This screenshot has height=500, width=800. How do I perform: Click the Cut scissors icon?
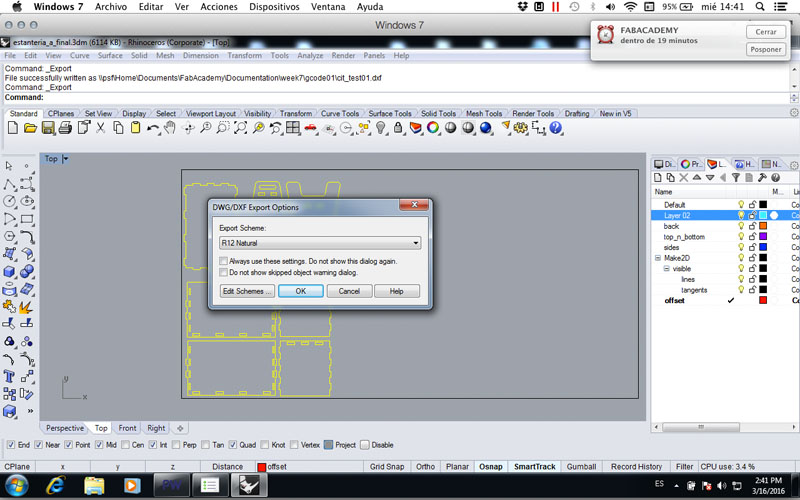[x=101, y=128]
